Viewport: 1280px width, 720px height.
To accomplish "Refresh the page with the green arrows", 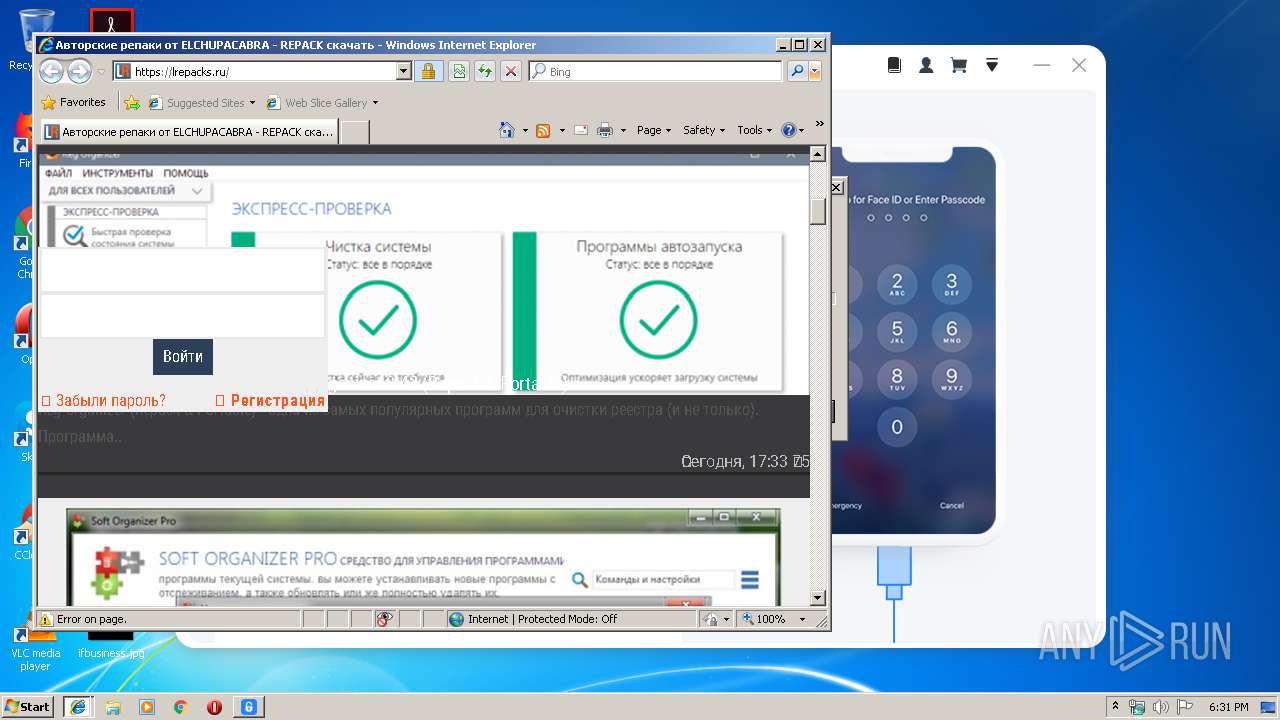I will click(484, 71).
